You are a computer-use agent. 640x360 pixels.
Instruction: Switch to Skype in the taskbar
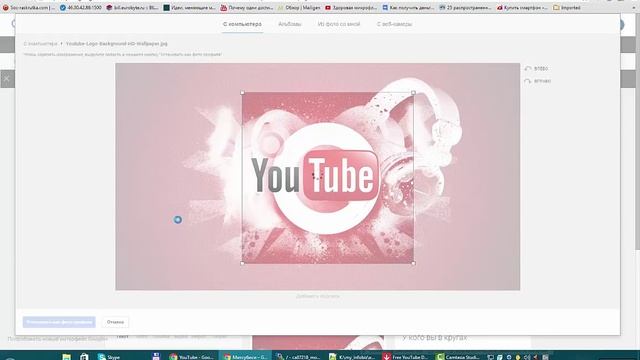coord(109,356)
